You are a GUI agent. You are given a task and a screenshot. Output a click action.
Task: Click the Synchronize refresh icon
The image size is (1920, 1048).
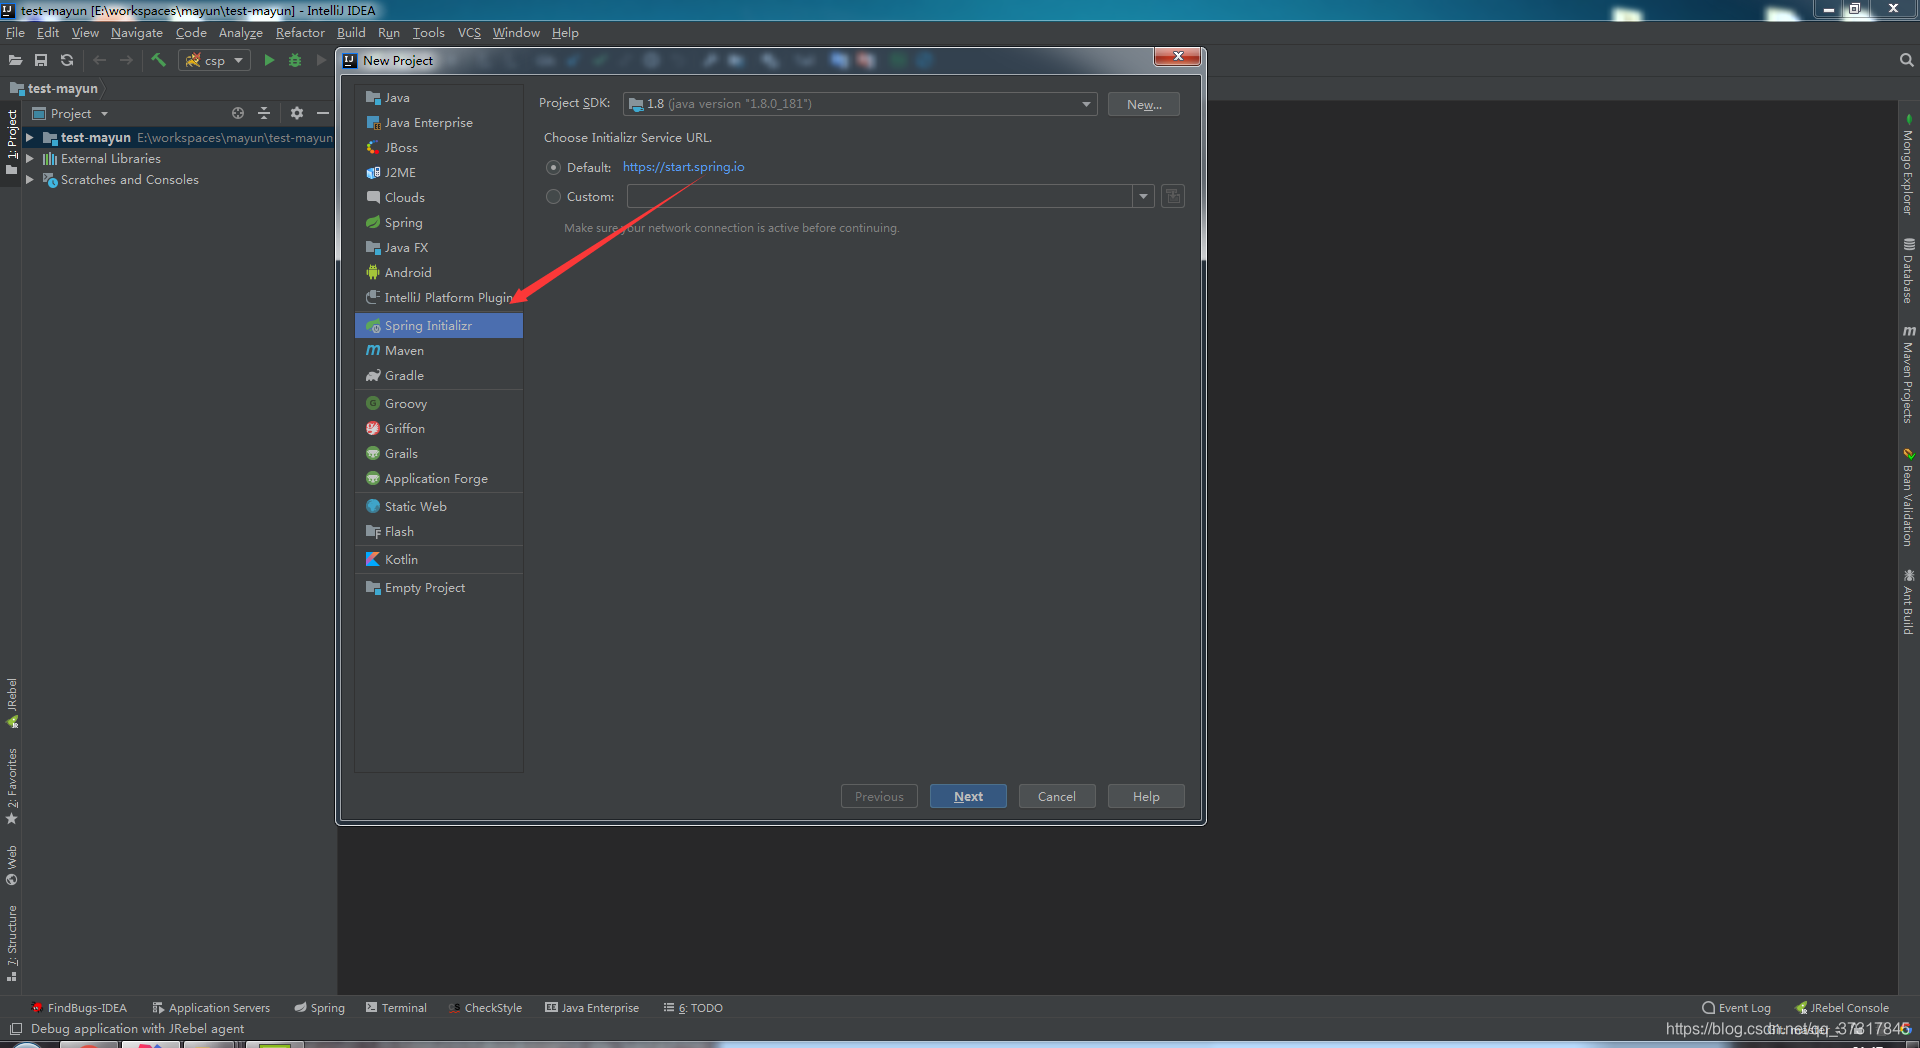point(67,60)
